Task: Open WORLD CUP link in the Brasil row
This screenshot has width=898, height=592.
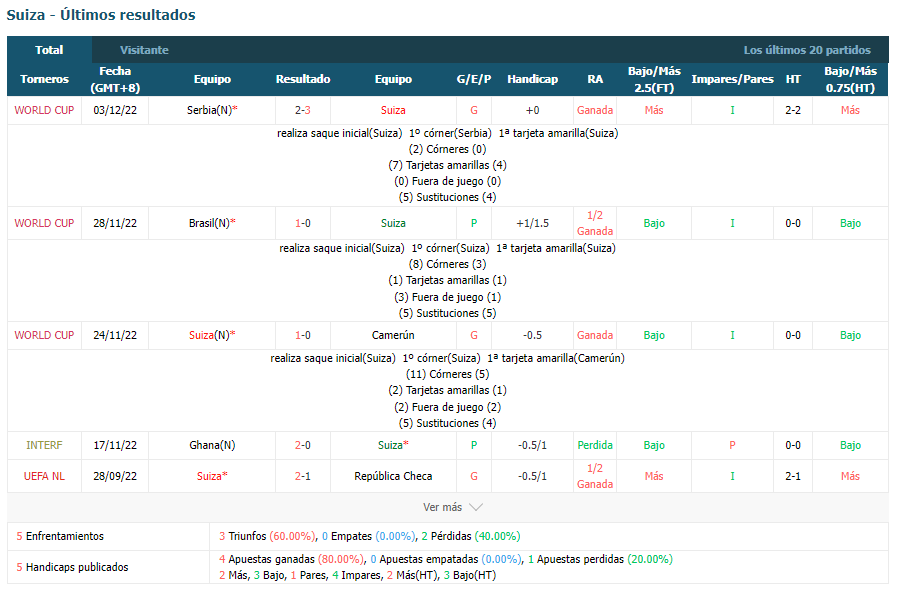Action: coord(44,223)
